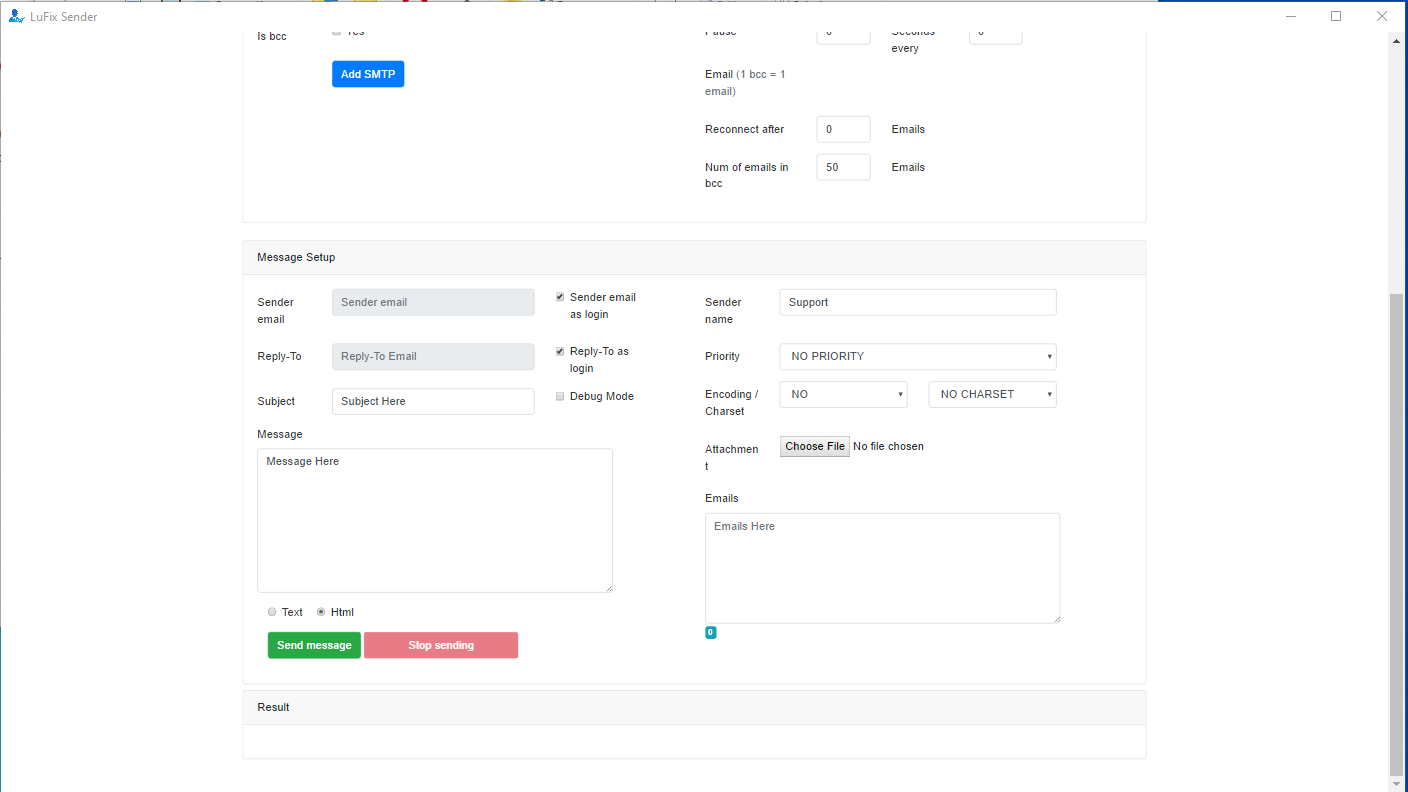This screenshot has height=792, width=1408.
Task: Click Choose File for the attachment
Action: click(815, 446)
